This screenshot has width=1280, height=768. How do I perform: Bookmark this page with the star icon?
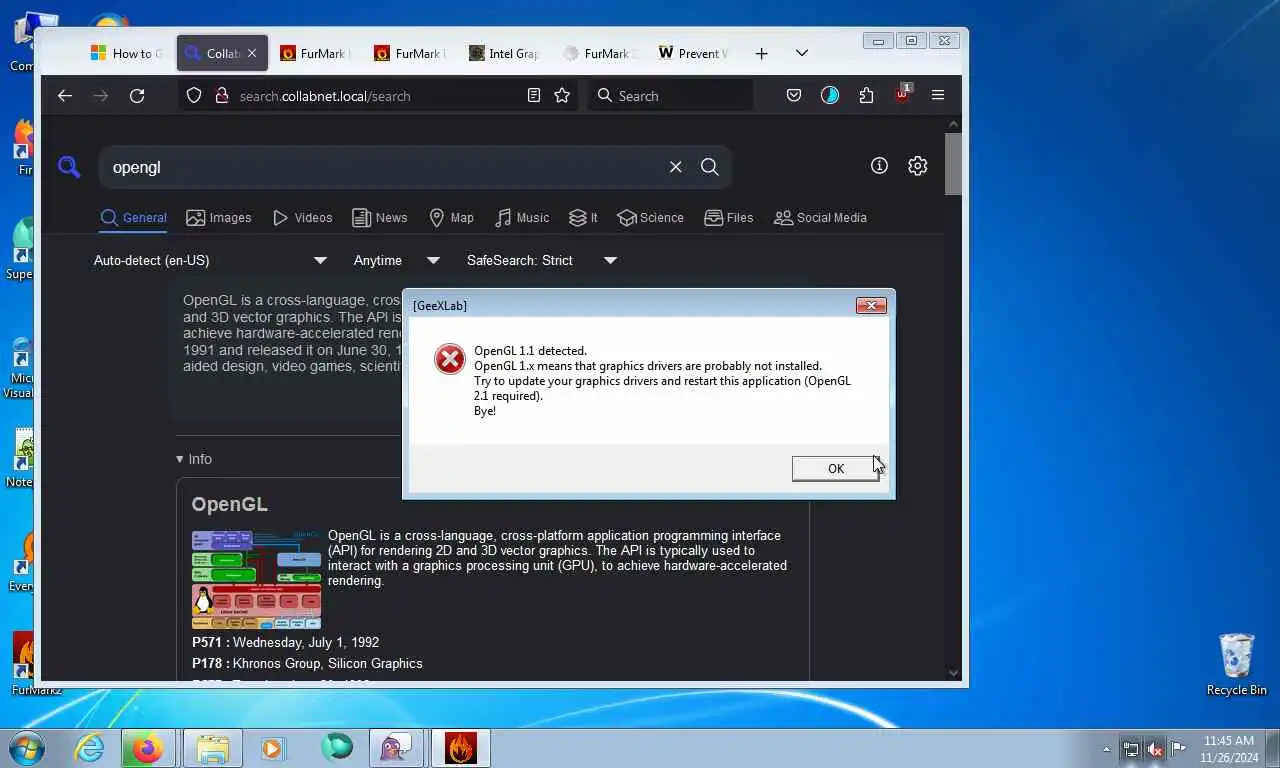coord(562,95)
